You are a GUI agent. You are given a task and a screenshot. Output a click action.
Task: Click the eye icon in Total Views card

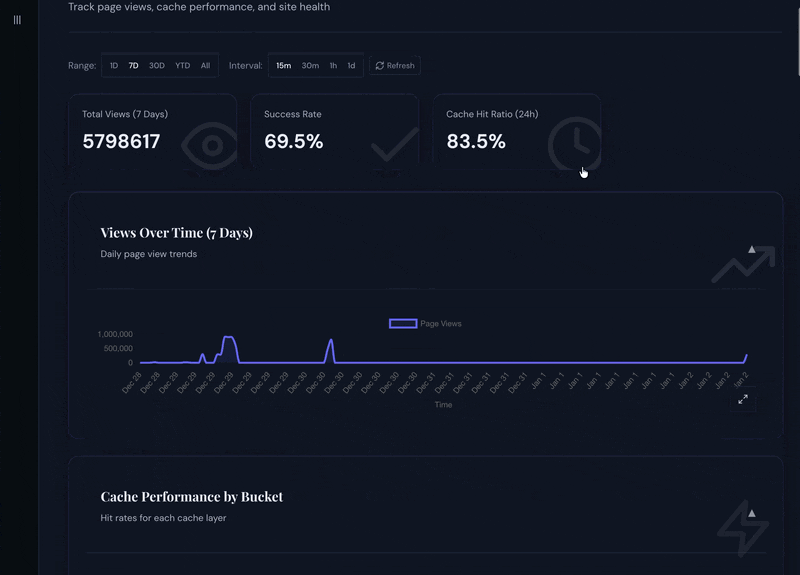(210, 145)
